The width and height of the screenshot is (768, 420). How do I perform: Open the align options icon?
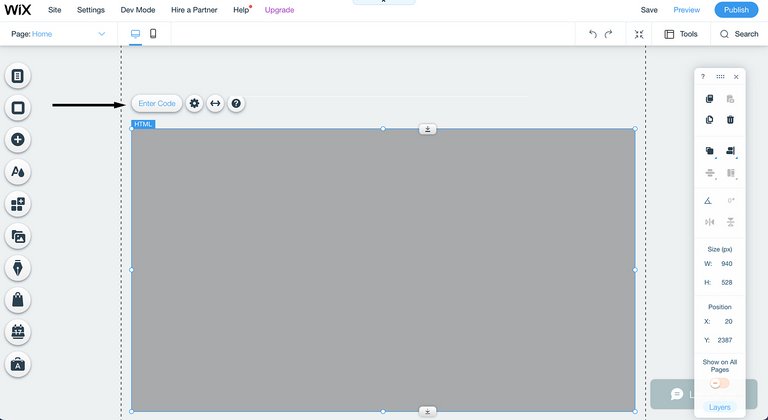(731, 151)
